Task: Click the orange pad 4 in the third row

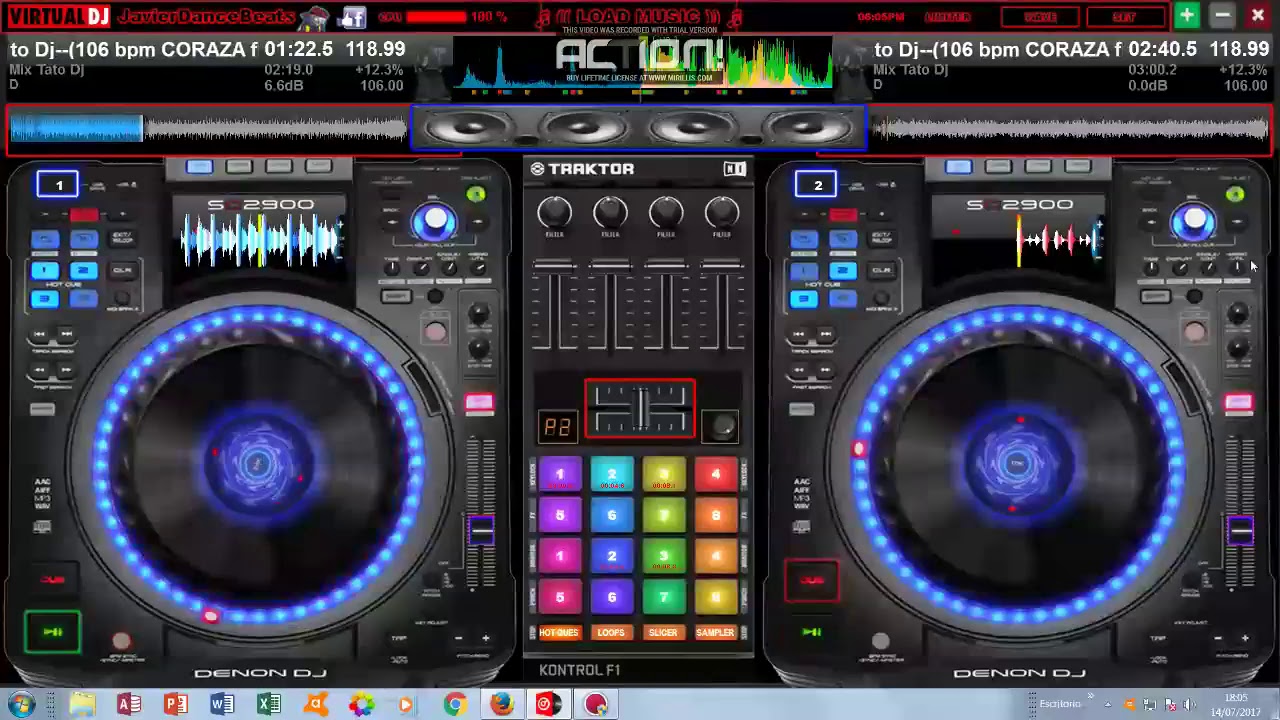Action: tap(715, 556)
